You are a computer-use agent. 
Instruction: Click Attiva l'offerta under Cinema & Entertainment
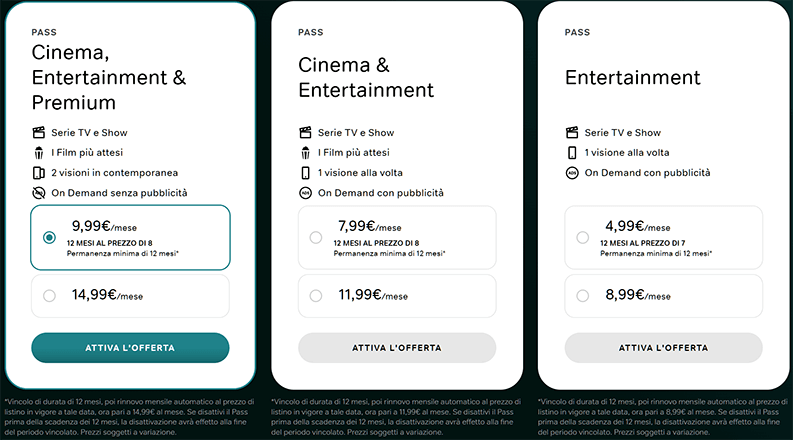[x=397, y=348]
